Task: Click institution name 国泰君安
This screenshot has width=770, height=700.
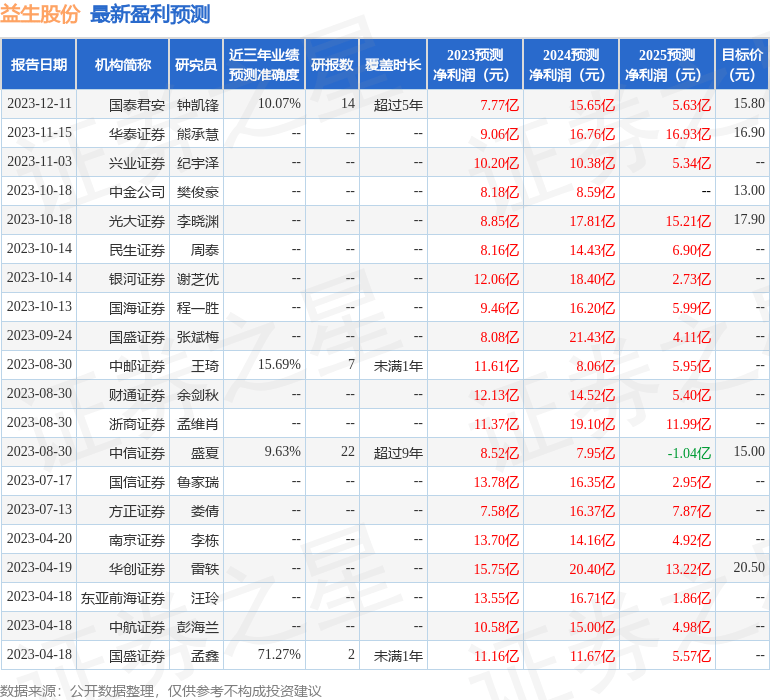Action: pyautogui.click(x=137, y=105)
